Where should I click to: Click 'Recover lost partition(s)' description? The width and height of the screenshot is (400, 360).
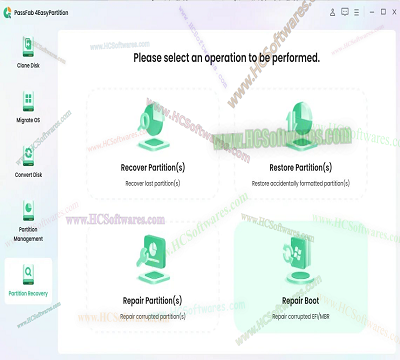tap(153, 183)
